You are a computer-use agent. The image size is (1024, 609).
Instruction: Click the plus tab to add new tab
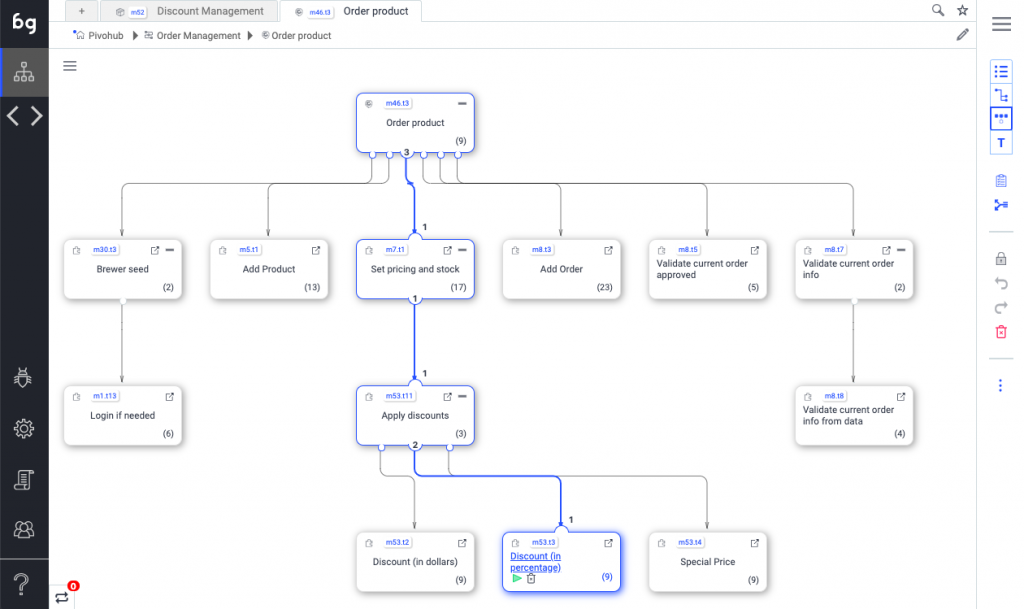pyautogui.click(x=81, y=11)
